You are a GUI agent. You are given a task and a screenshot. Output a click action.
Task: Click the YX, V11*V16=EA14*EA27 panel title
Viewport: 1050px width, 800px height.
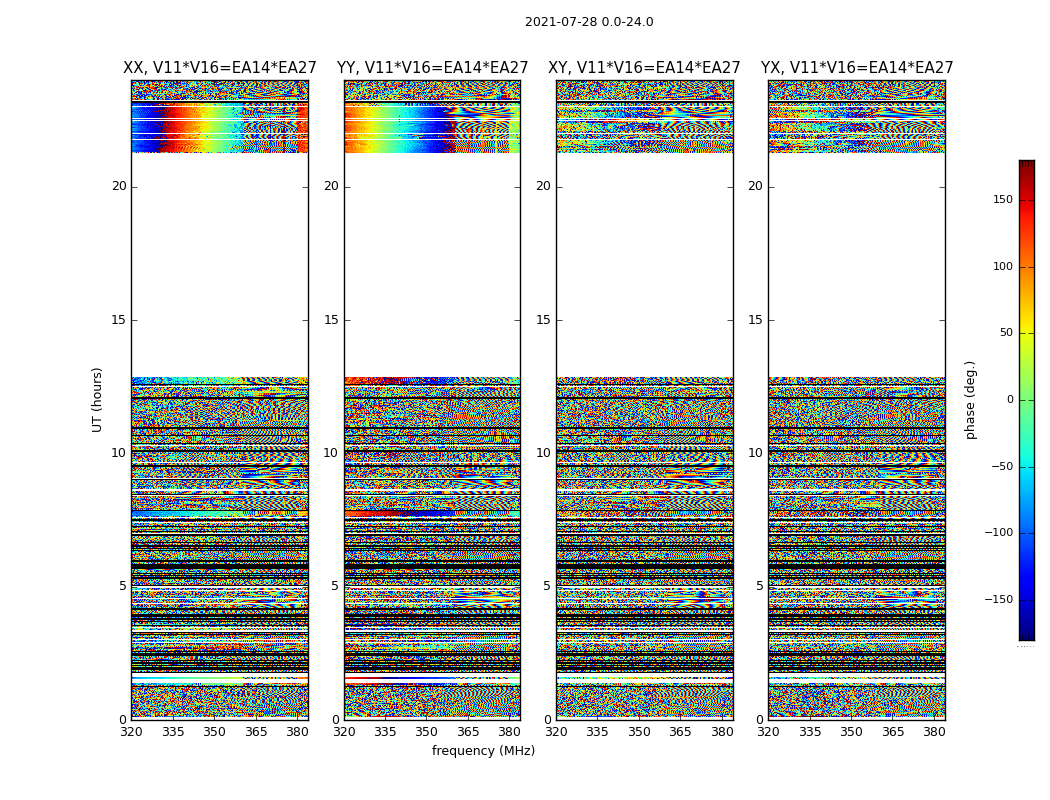[856, 68]
